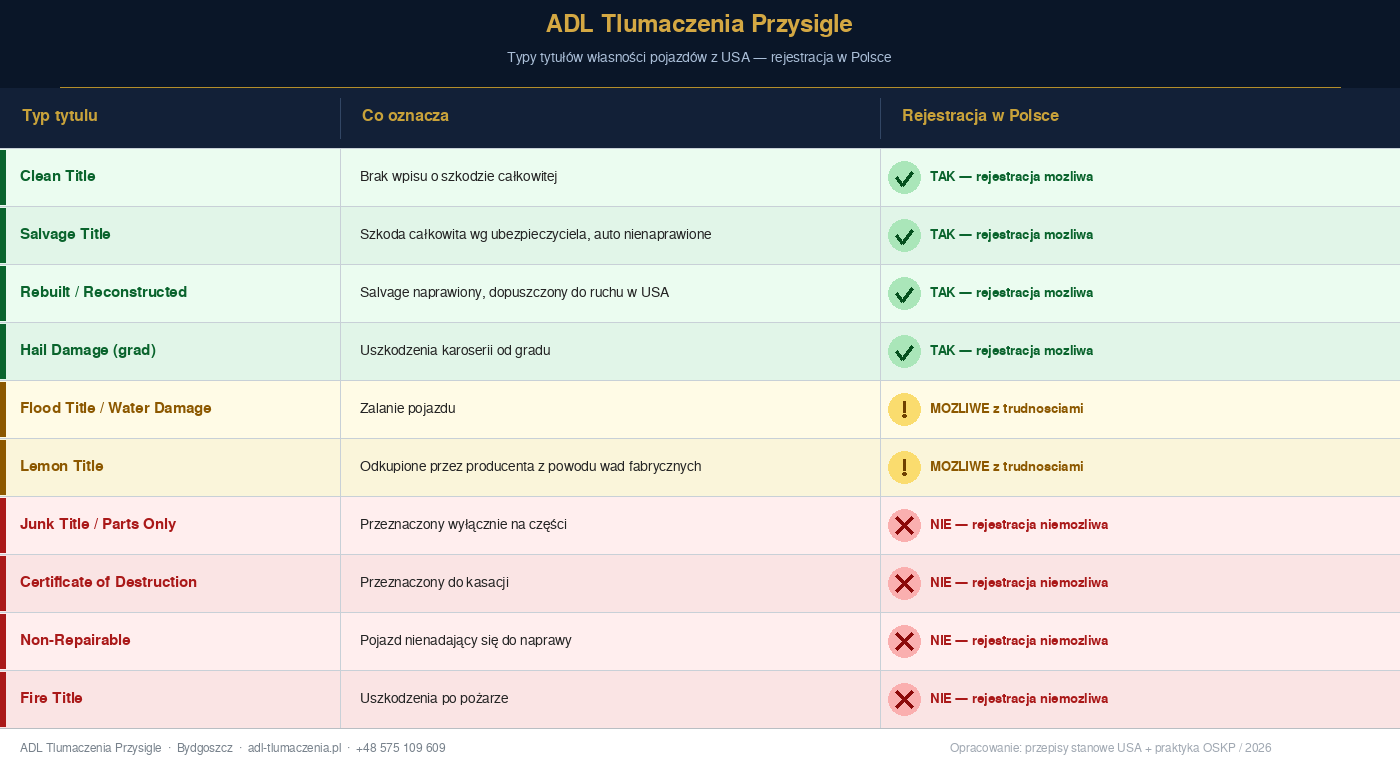Click the red X icon for Fire Title
The width and height of the screenshot is (1400, 776).
904,700
